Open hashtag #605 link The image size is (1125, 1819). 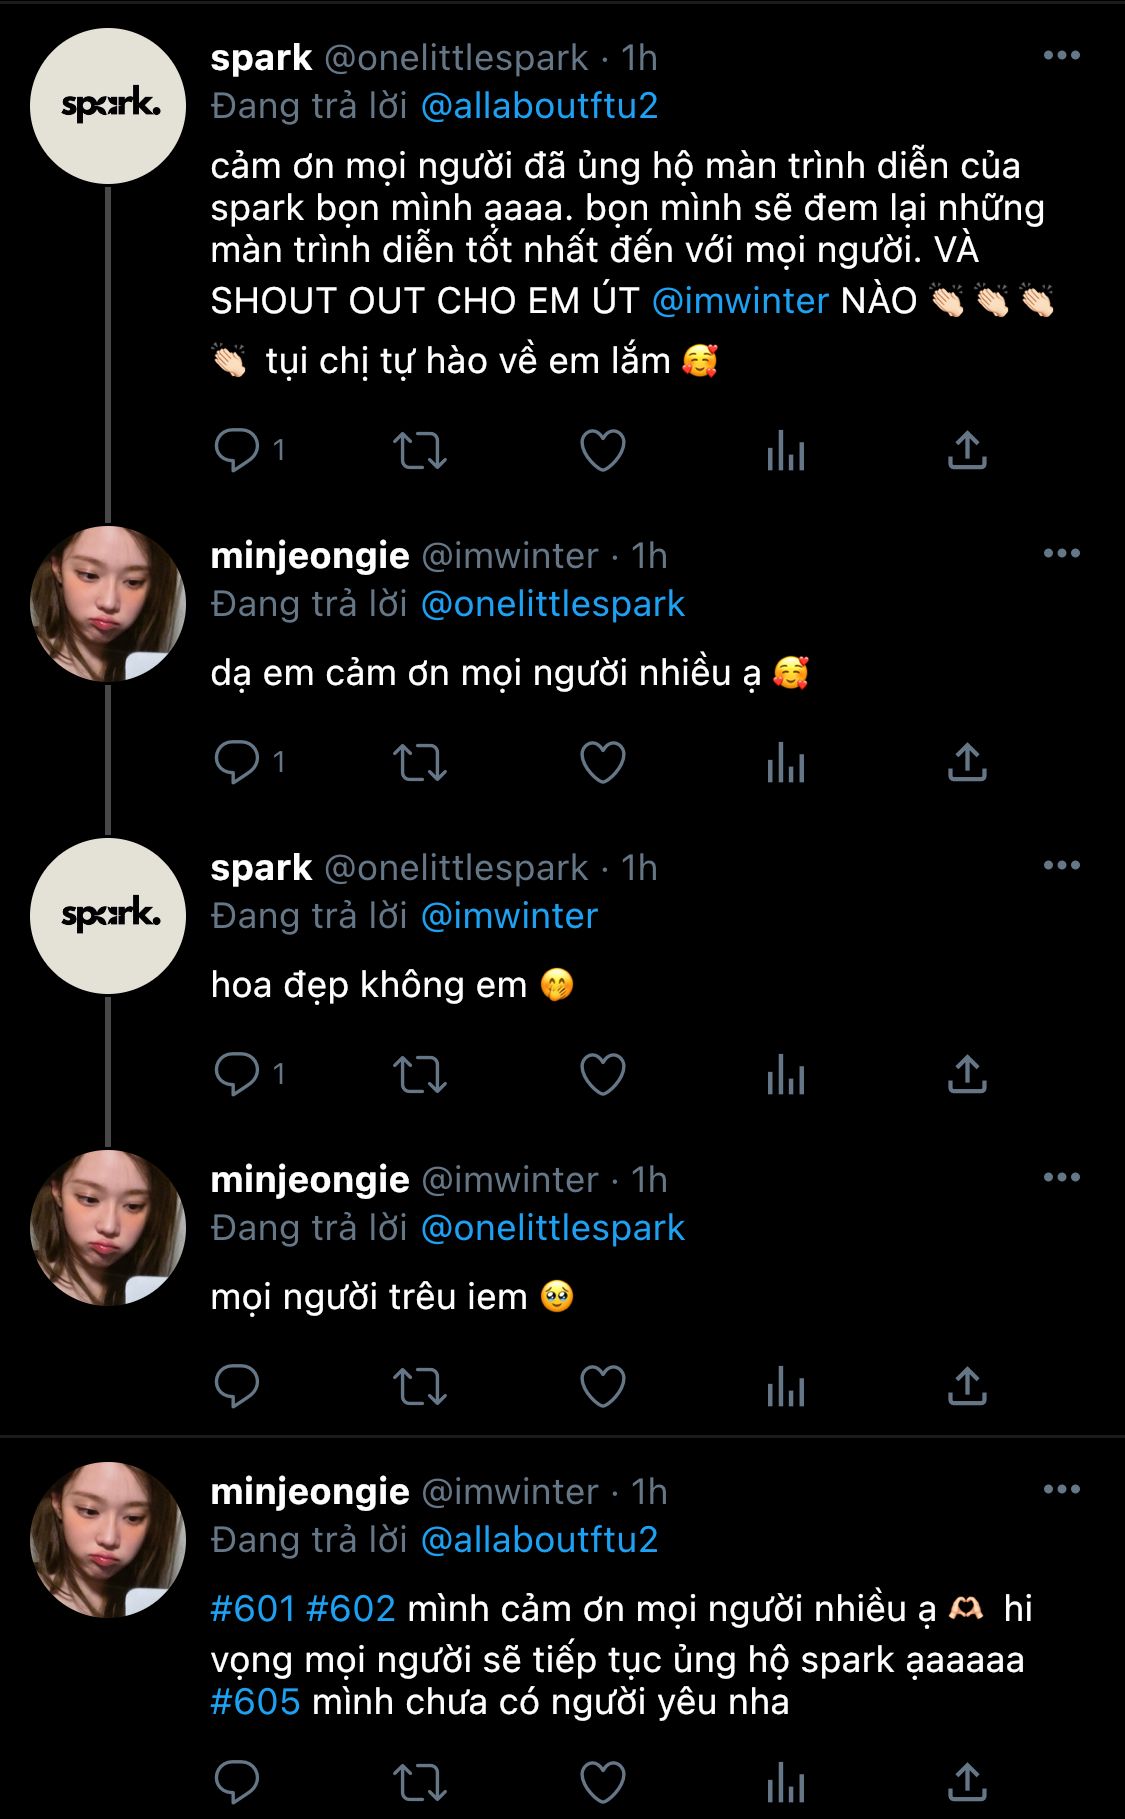click(x=255, y=1701)
